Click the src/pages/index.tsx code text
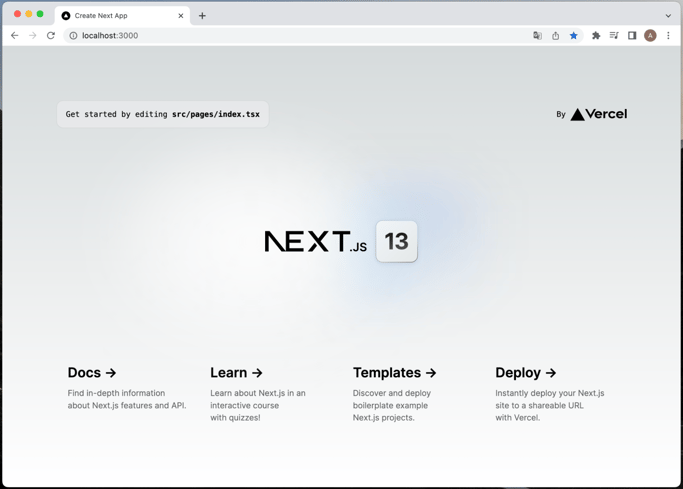This screenshot has width=683, height=489. pyautogui.click(x=216, y=114)
